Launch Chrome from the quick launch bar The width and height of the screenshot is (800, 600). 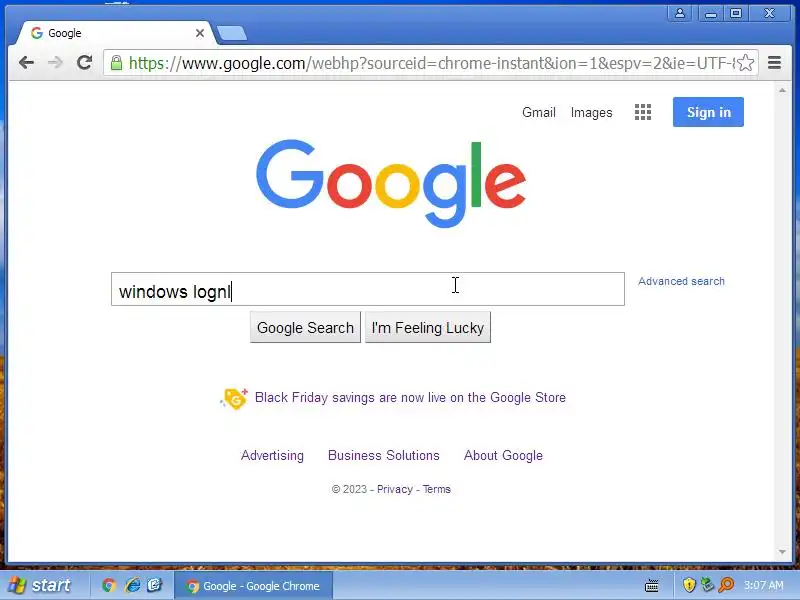(109, 585)
